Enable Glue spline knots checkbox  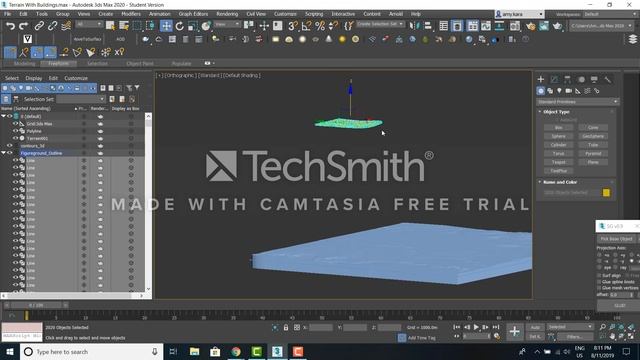[599, 282]
